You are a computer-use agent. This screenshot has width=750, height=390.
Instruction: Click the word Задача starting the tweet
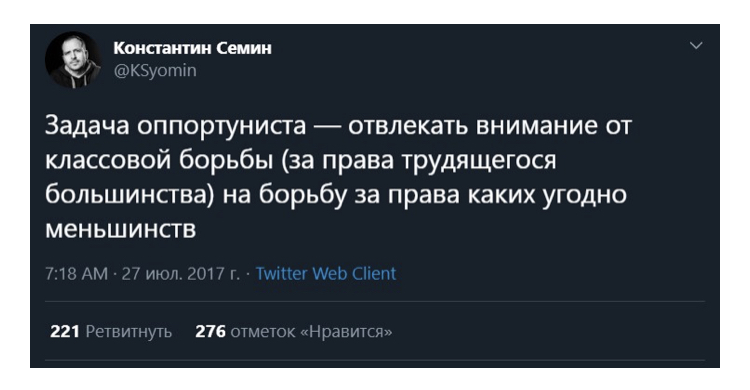point(87,126)
